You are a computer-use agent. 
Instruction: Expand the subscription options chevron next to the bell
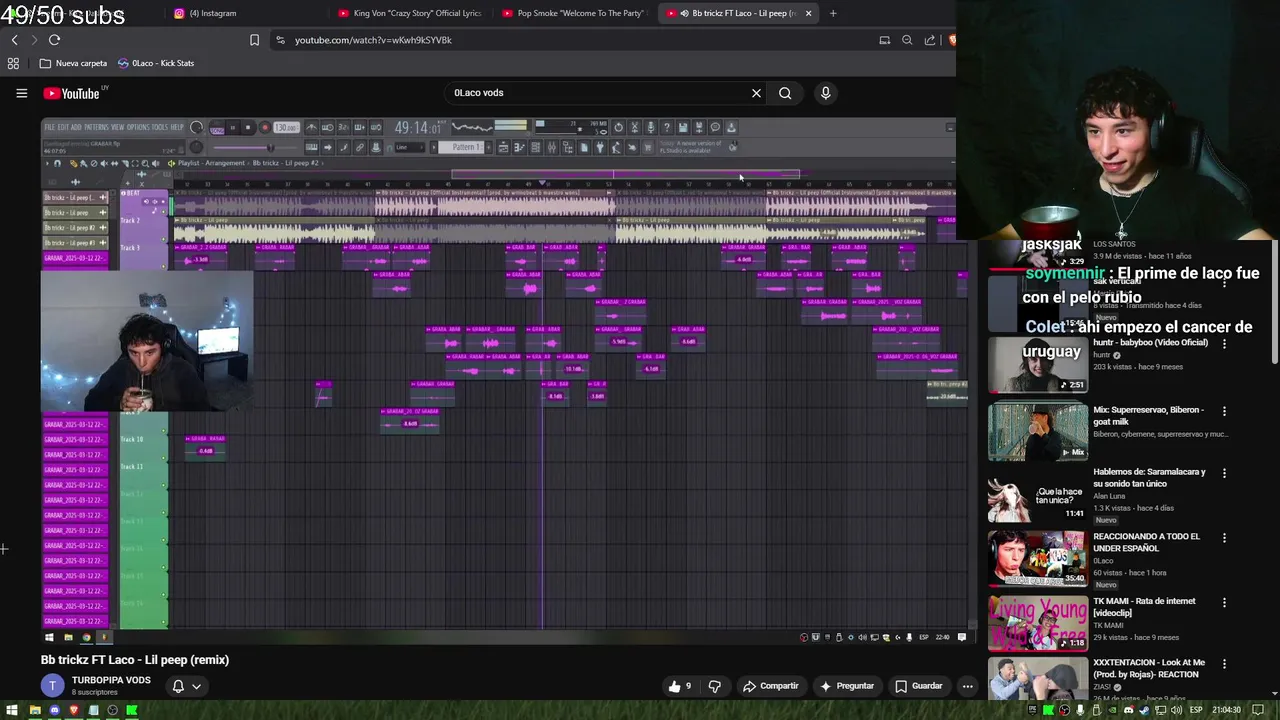(x=196, y=686)
